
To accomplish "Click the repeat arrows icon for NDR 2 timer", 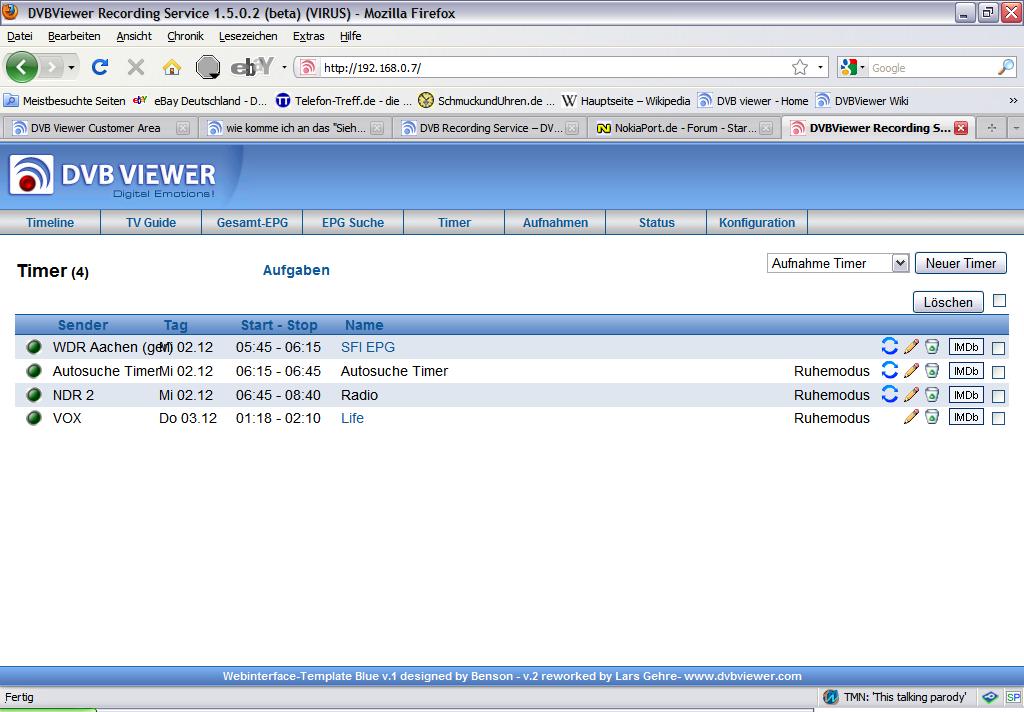I will (889, 394).
